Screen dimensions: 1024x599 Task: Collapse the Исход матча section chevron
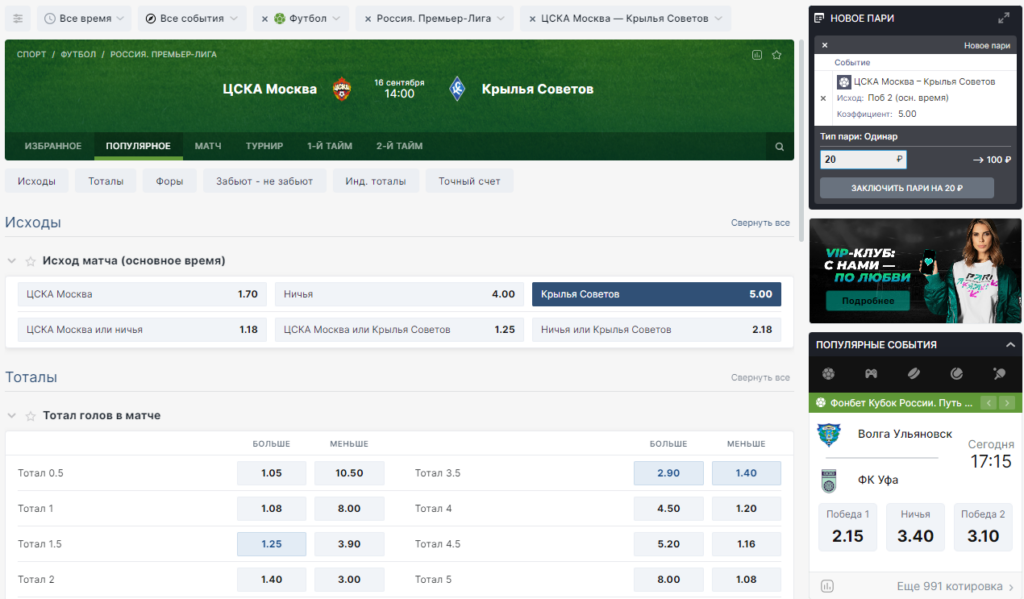(12, 261)
